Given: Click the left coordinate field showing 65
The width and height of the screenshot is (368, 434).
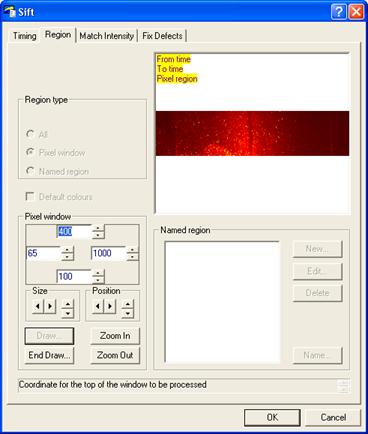Looking at the screenshot, I should tap(43, 253).
